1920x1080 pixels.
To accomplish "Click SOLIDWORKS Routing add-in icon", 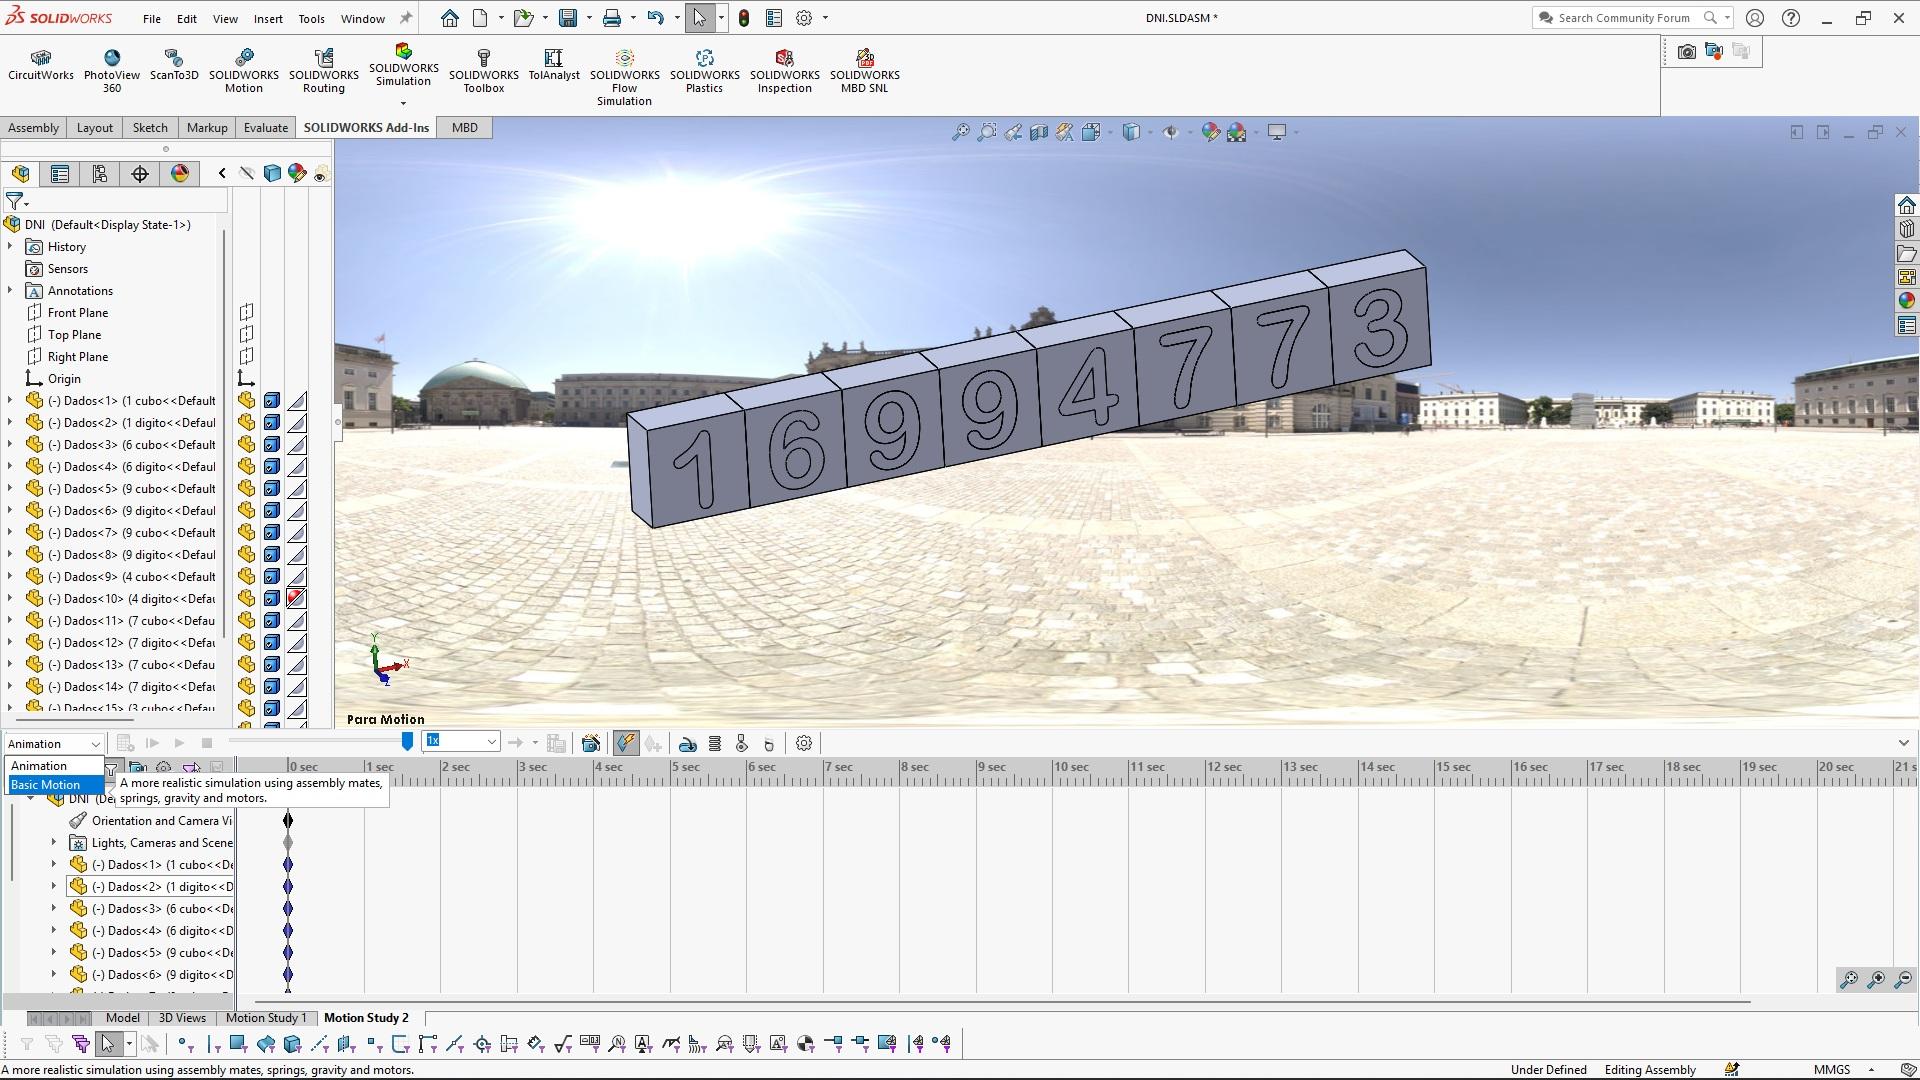I will (x=324, y=71).
